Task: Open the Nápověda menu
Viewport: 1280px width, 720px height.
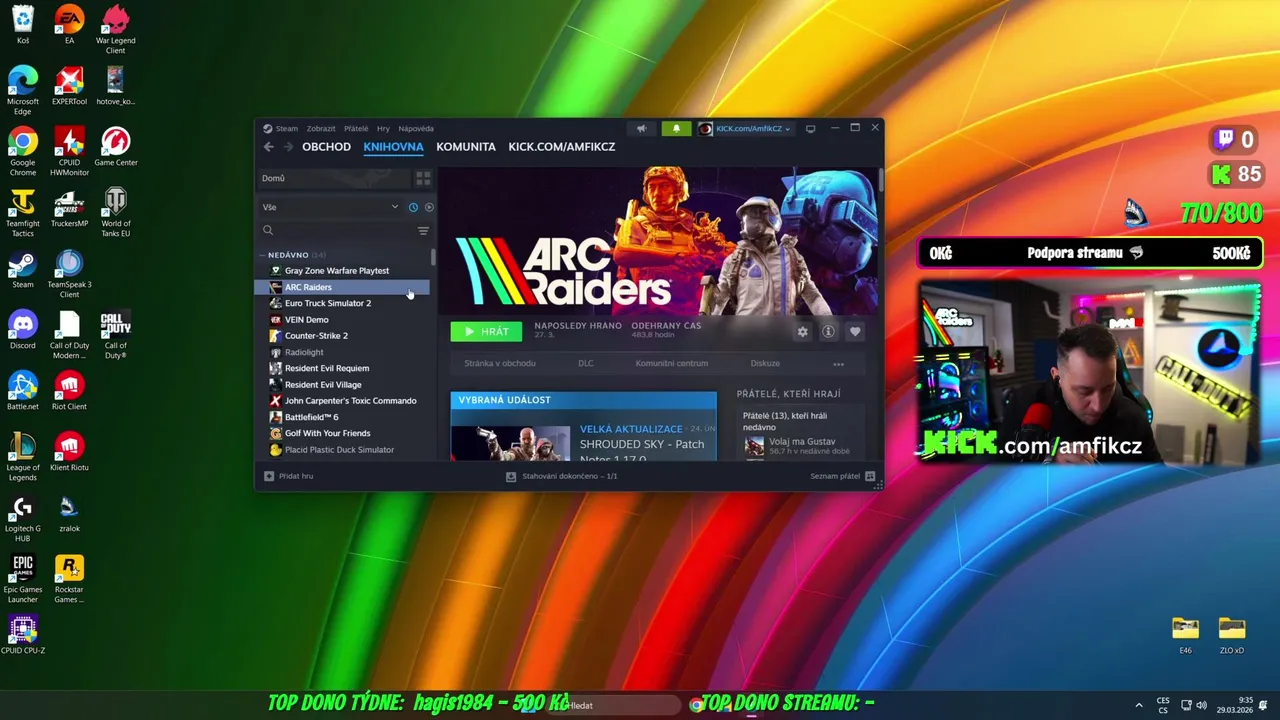Action: (416, 128)
